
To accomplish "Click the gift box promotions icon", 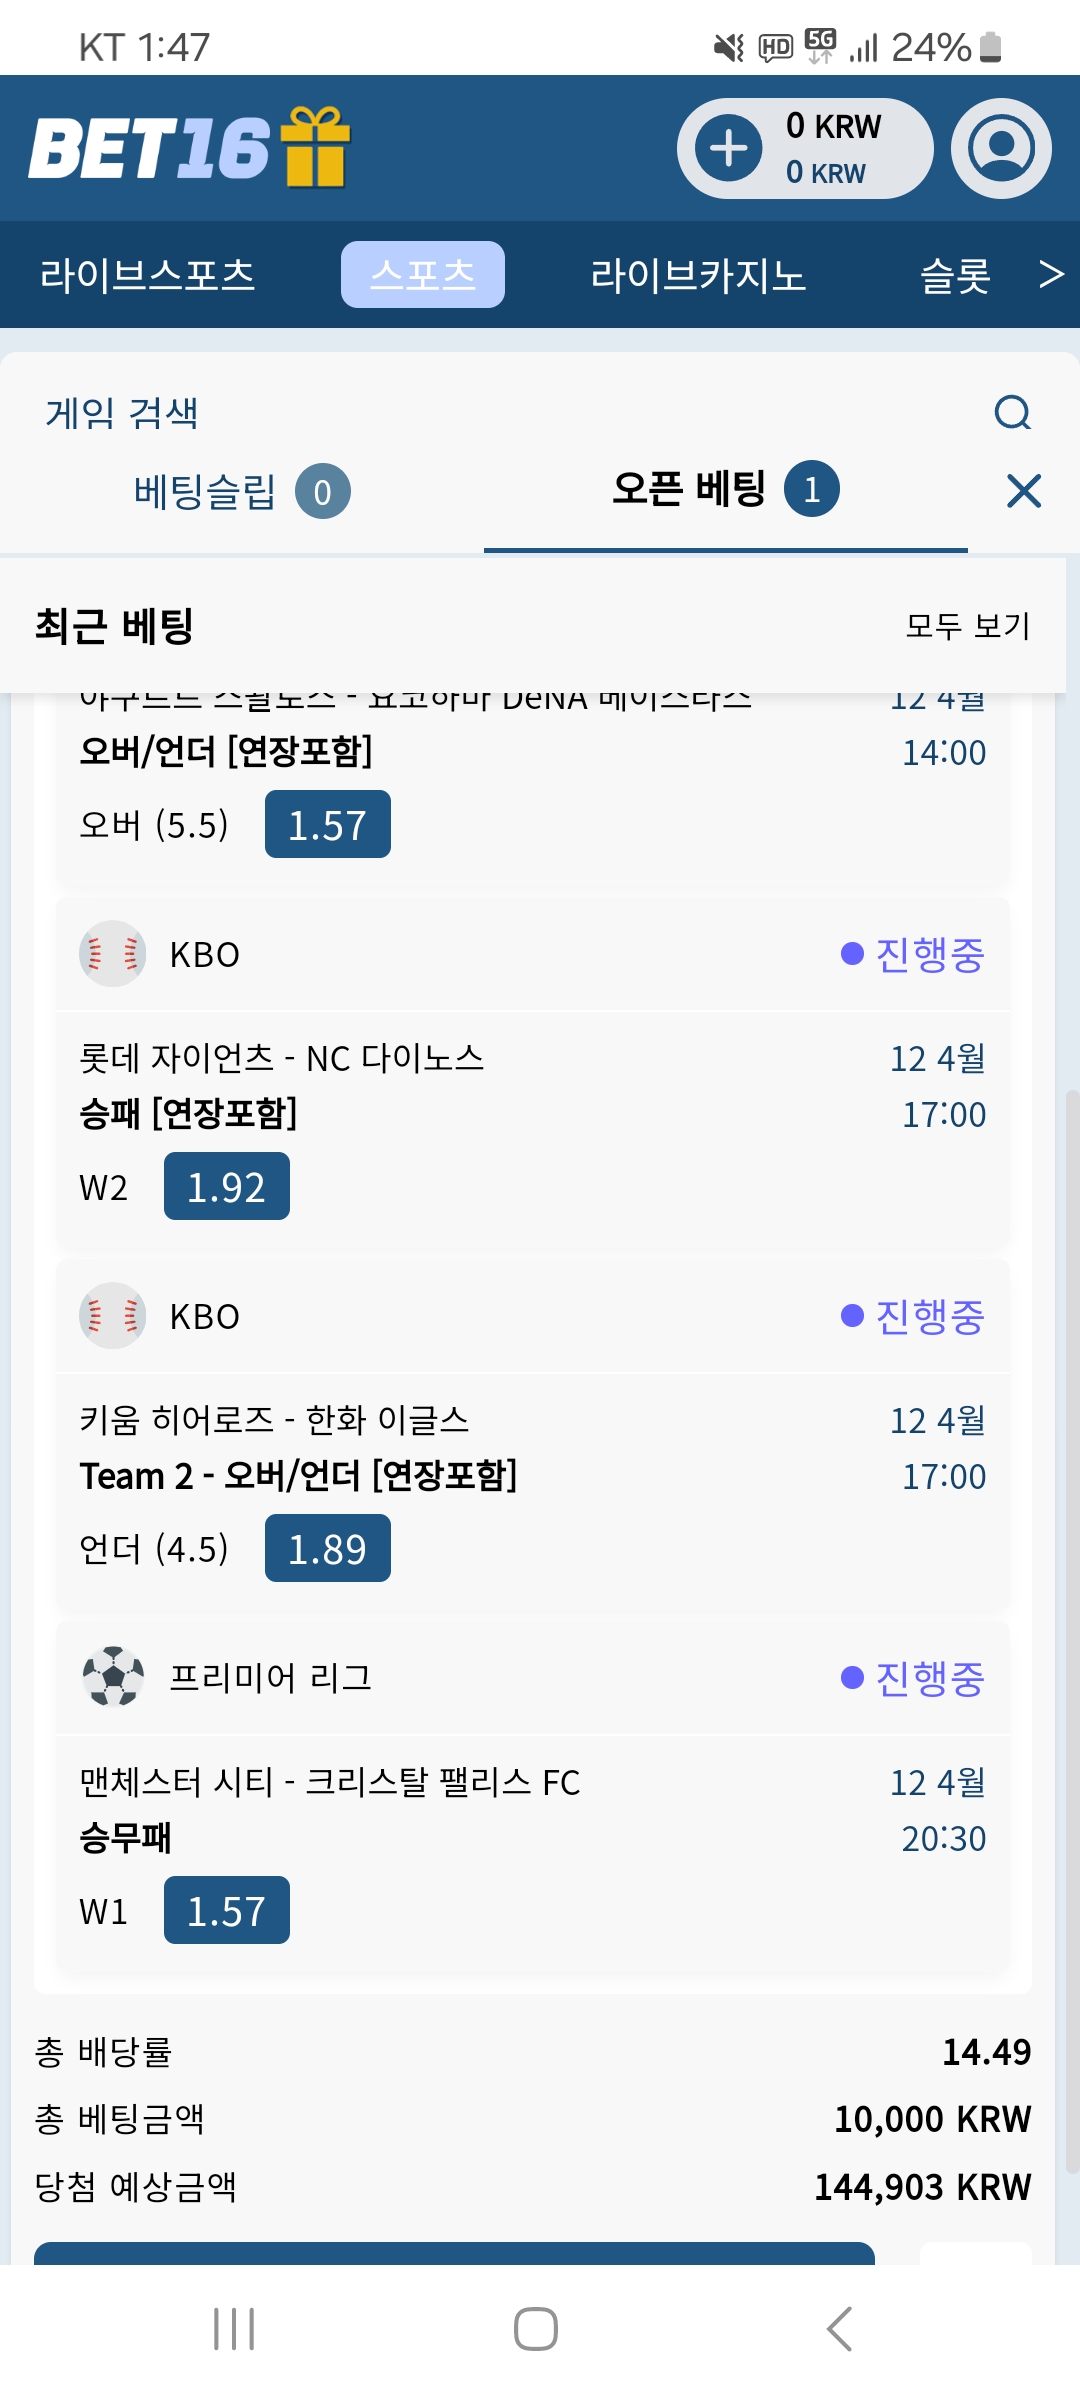I will click(x=315, y=147).
